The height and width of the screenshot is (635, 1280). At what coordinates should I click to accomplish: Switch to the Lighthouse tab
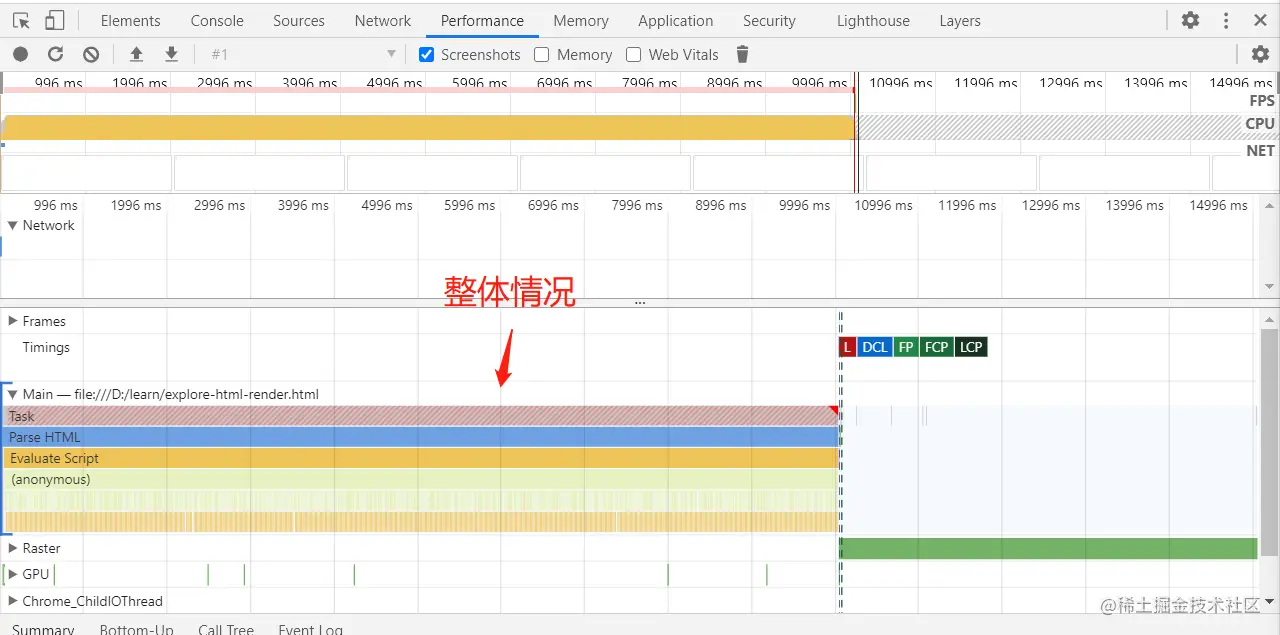coord(873,20)
